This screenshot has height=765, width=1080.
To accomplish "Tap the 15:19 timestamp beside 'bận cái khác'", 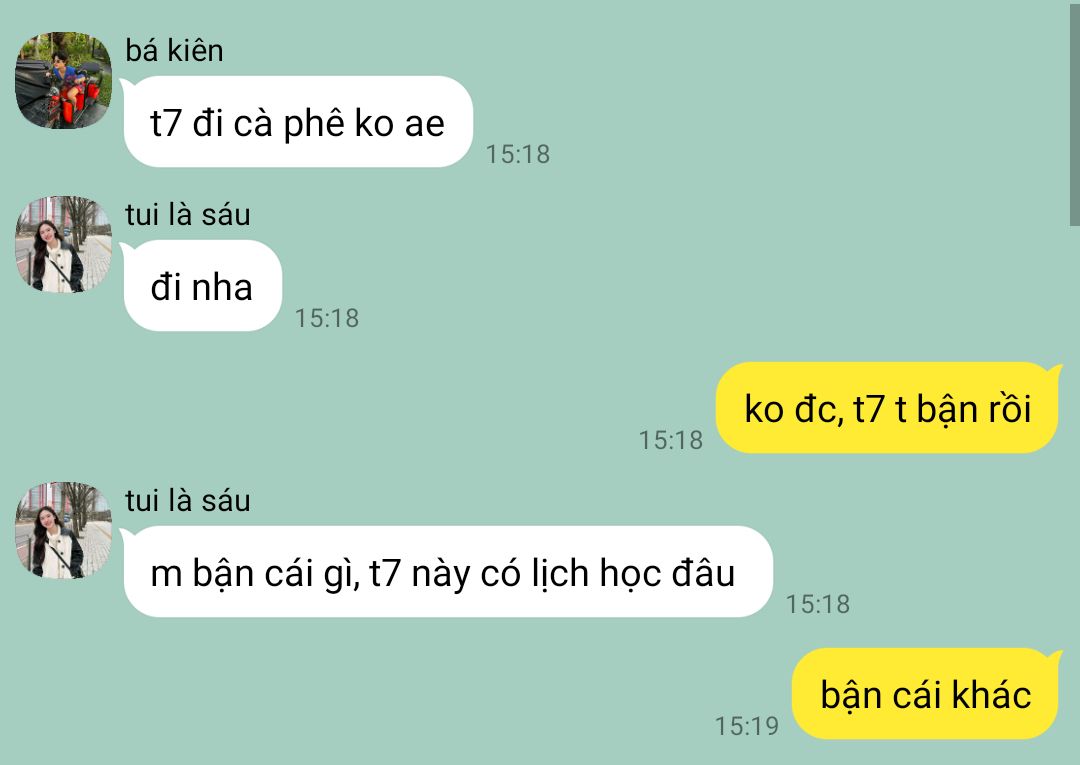I will (x=747, y=726).
